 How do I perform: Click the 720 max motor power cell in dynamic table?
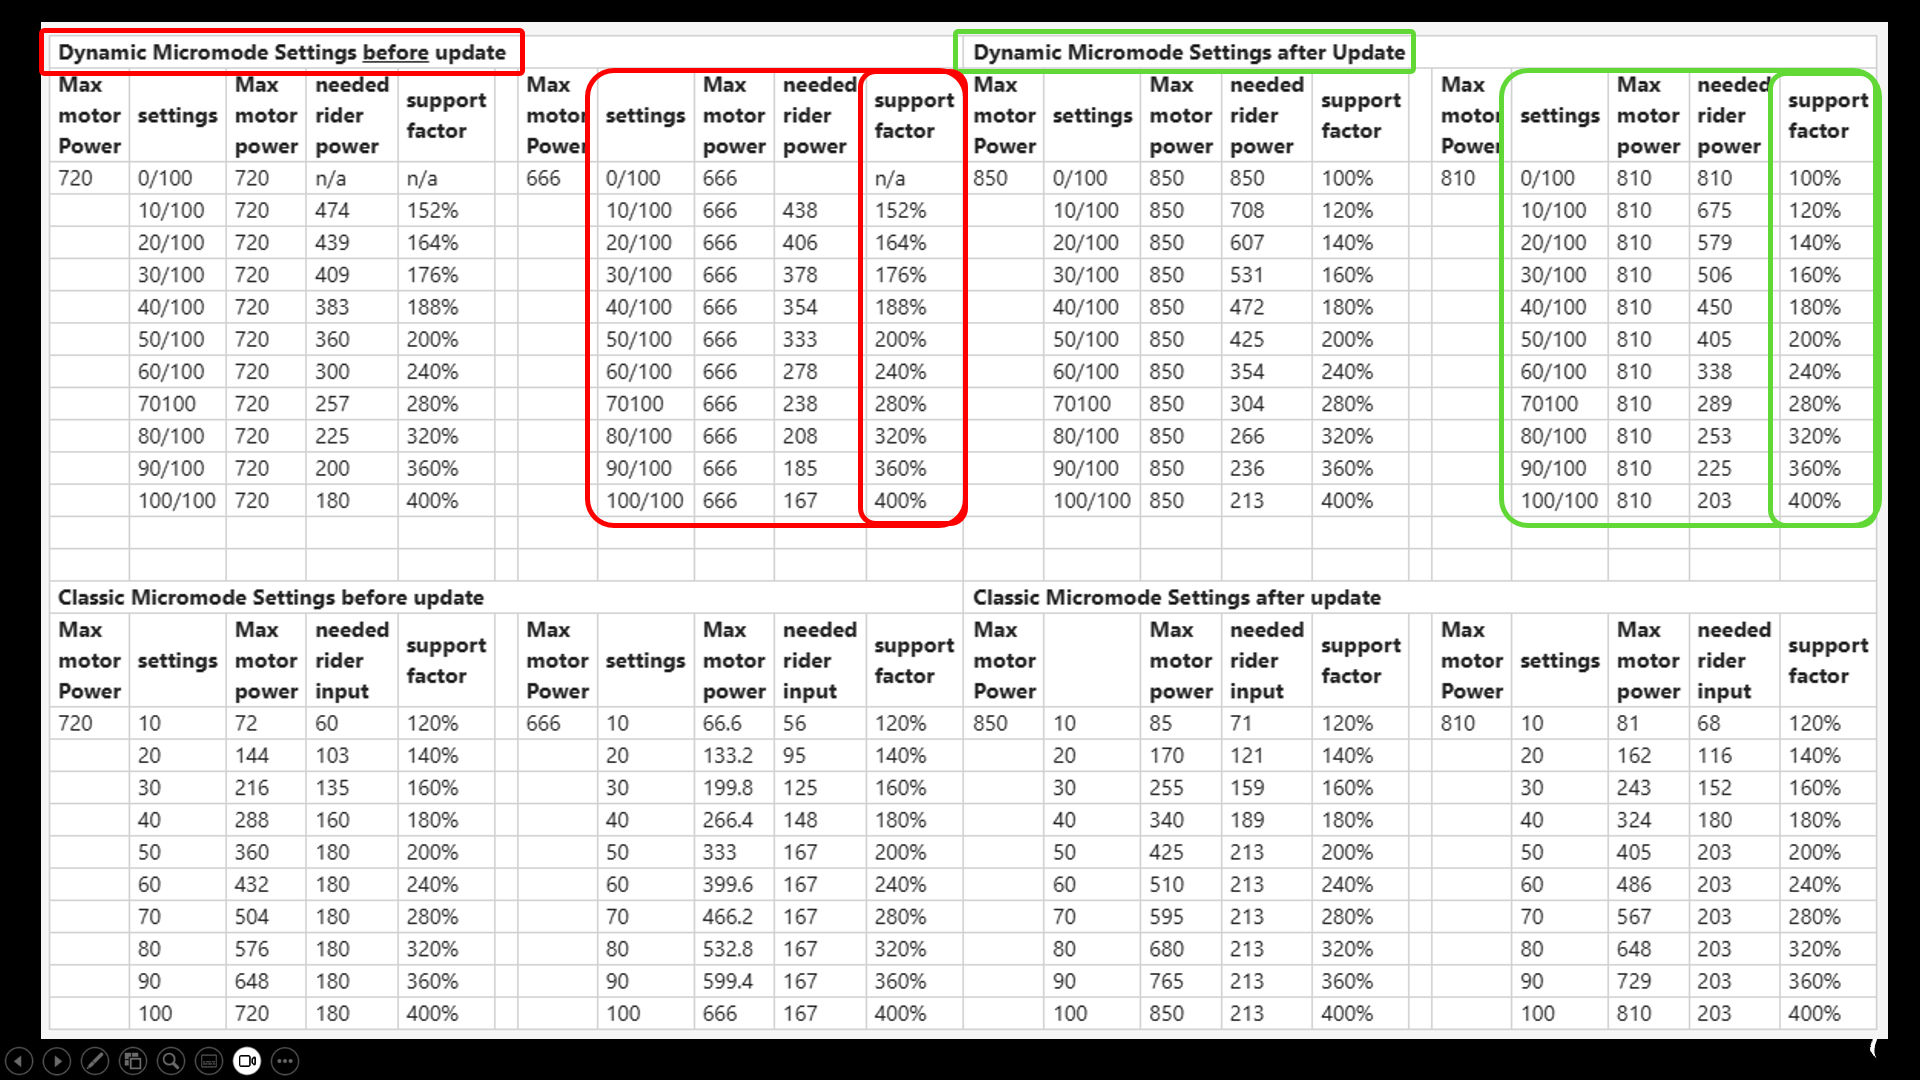[75, 178]
